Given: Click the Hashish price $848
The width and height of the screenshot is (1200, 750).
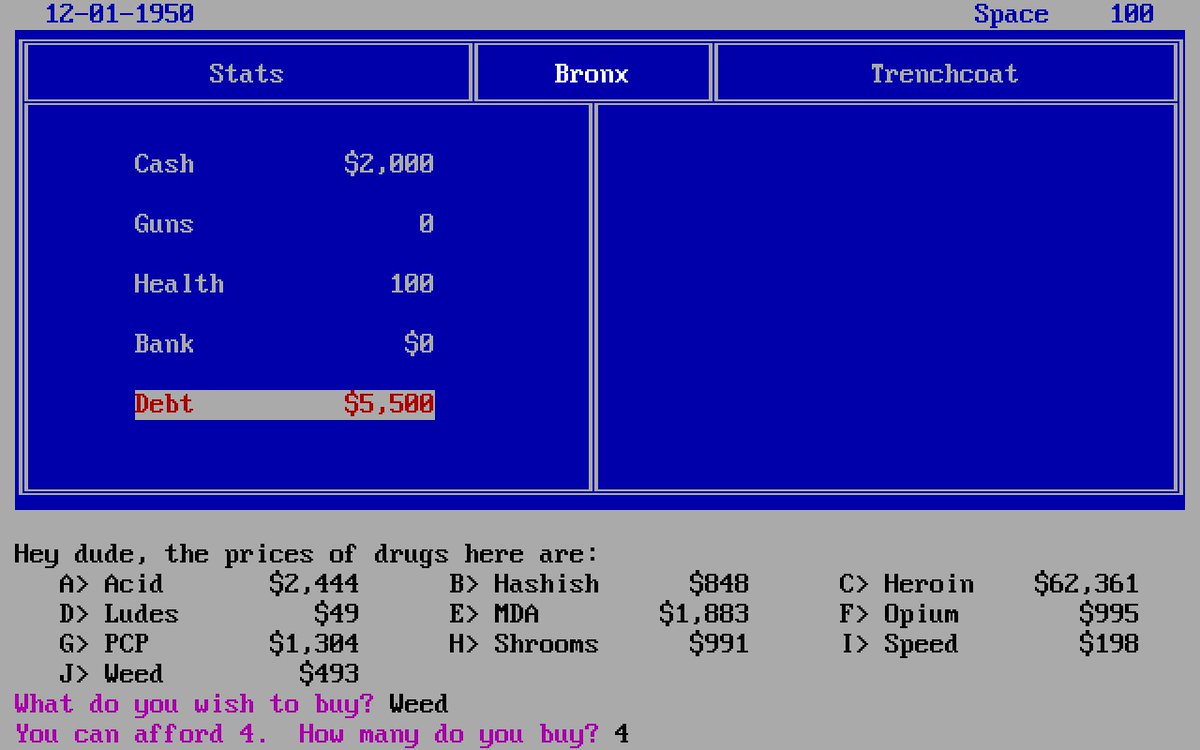Looking at the screenshot, I should point(719,584).
